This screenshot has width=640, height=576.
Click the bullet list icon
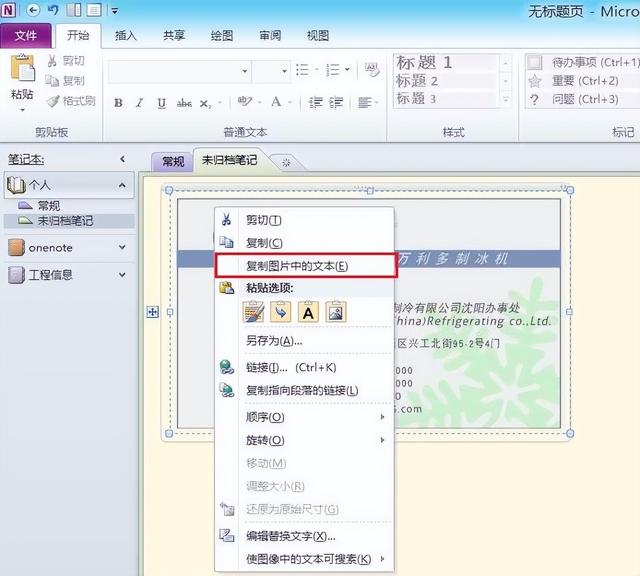302,70
